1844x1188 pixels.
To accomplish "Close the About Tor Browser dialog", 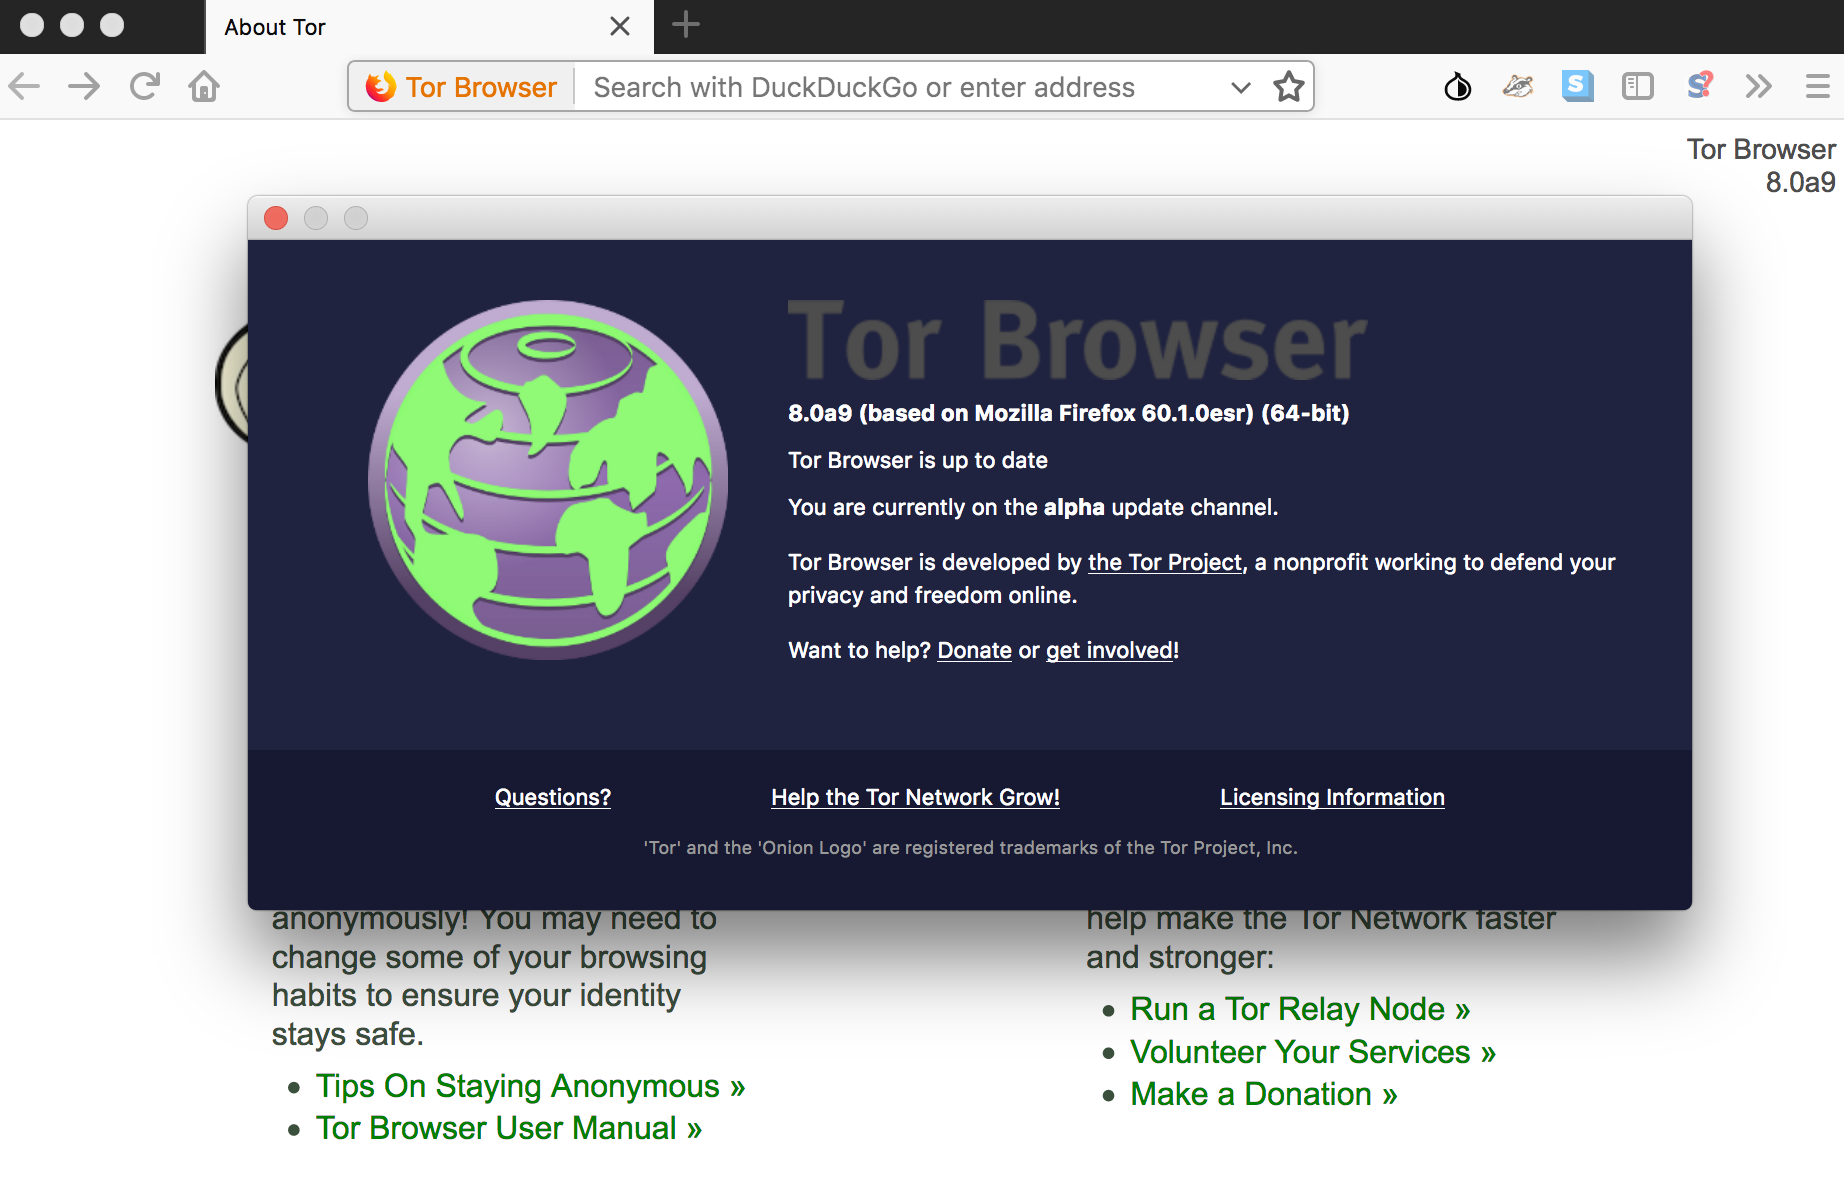I will (276, 218).
